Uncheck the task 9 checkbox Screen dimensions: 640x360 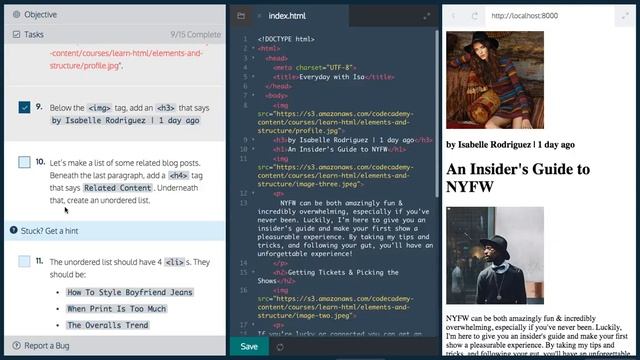(x=24, y=107)
